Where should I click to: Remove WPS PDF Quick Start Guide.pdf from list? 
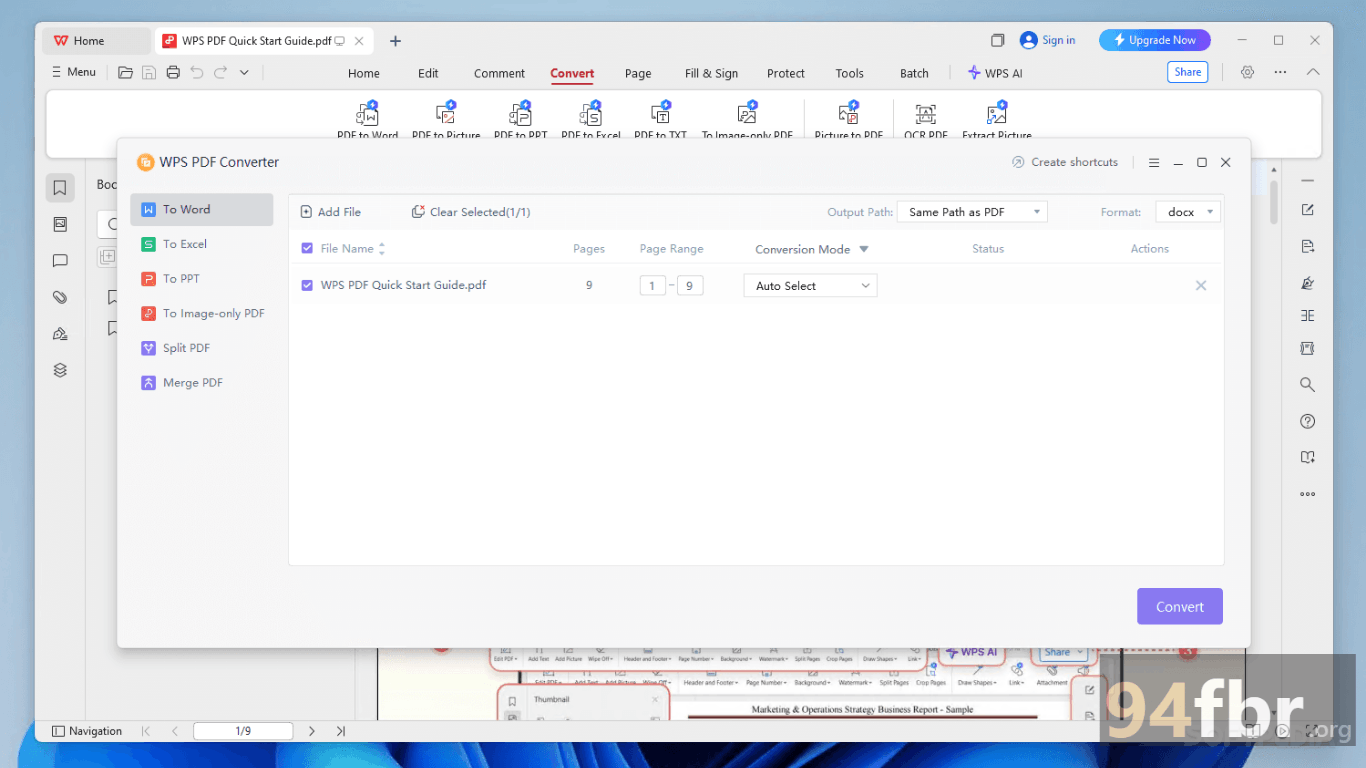point(1201,285)
